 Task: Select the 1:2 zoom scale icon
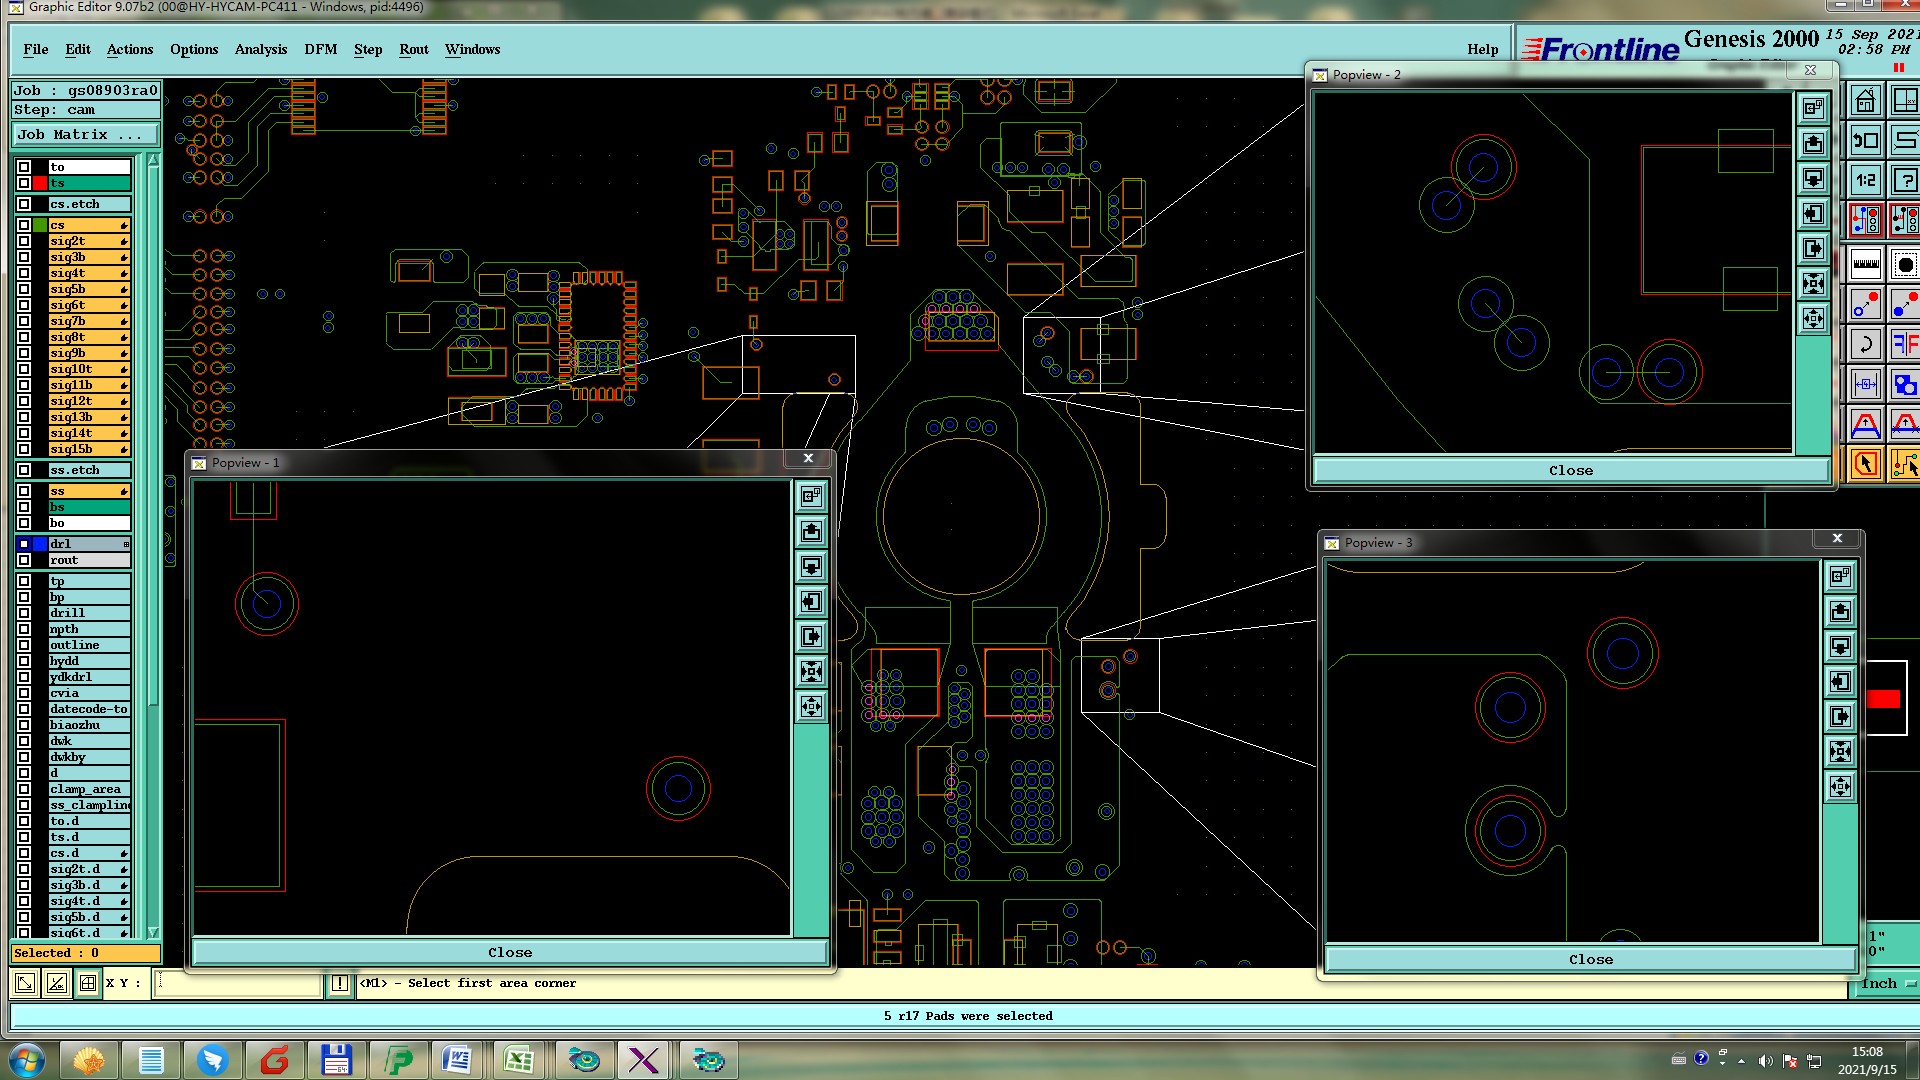click(x=1865, y=181)
